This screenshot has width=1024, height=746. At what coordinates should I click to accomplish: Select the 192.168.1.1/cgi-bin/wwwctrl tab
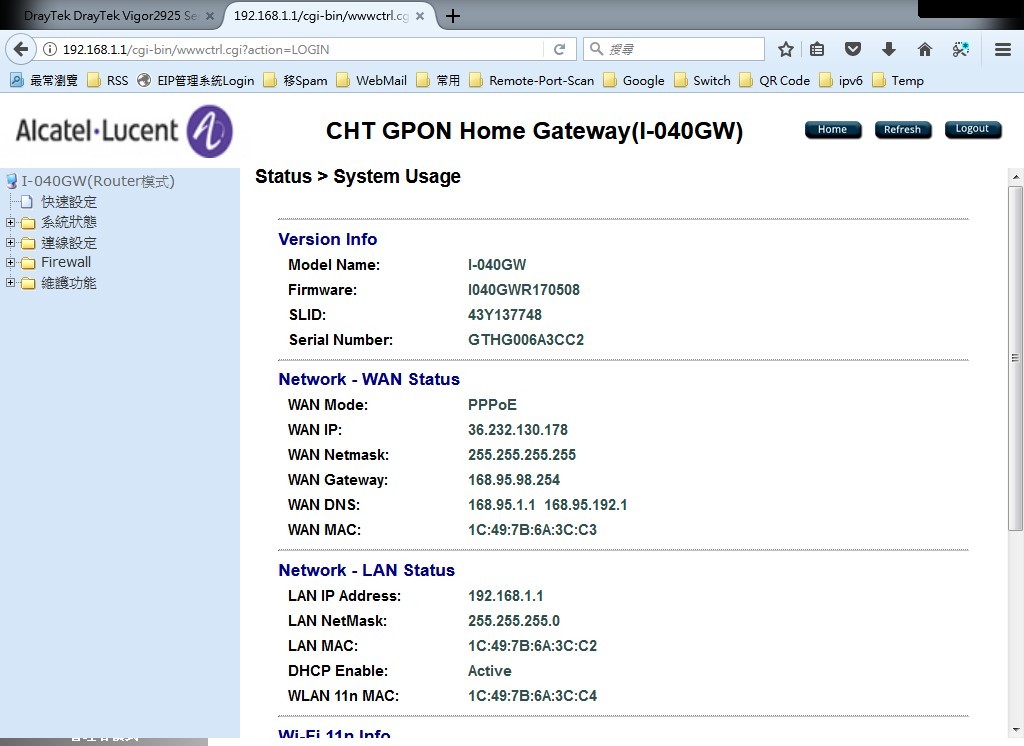(x=321, y=16)
